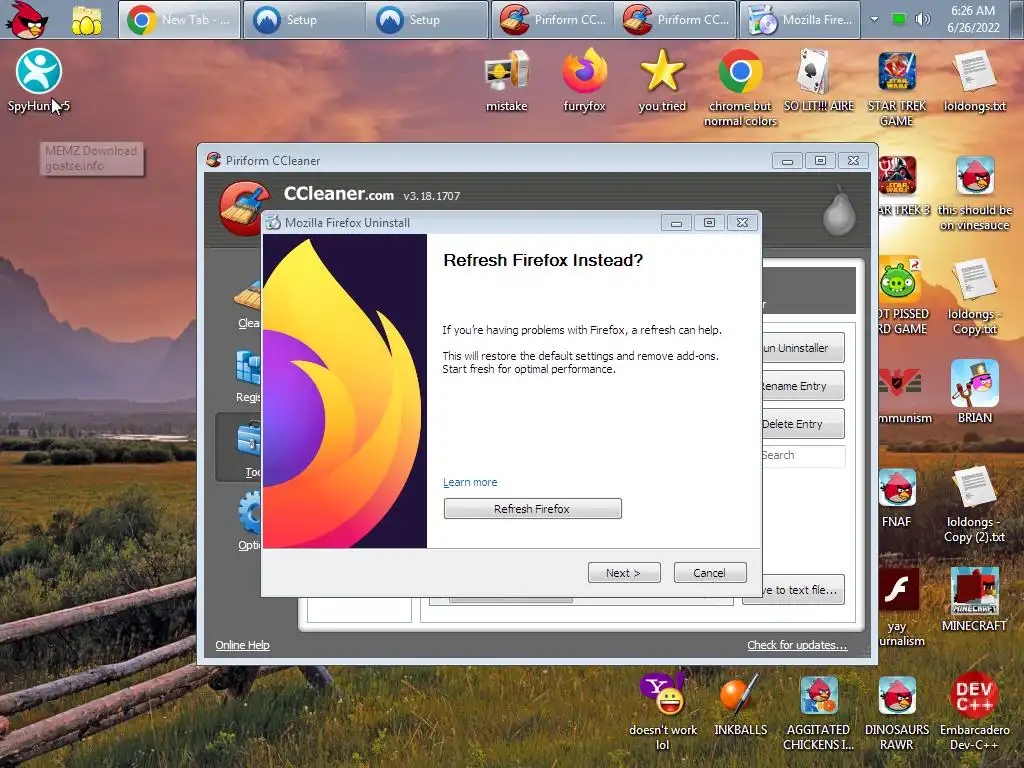This screenshot has width=1024, height=768.
Task: Switch to New Tab Chrome taskbar item
Action: click(x=180, y=20)
